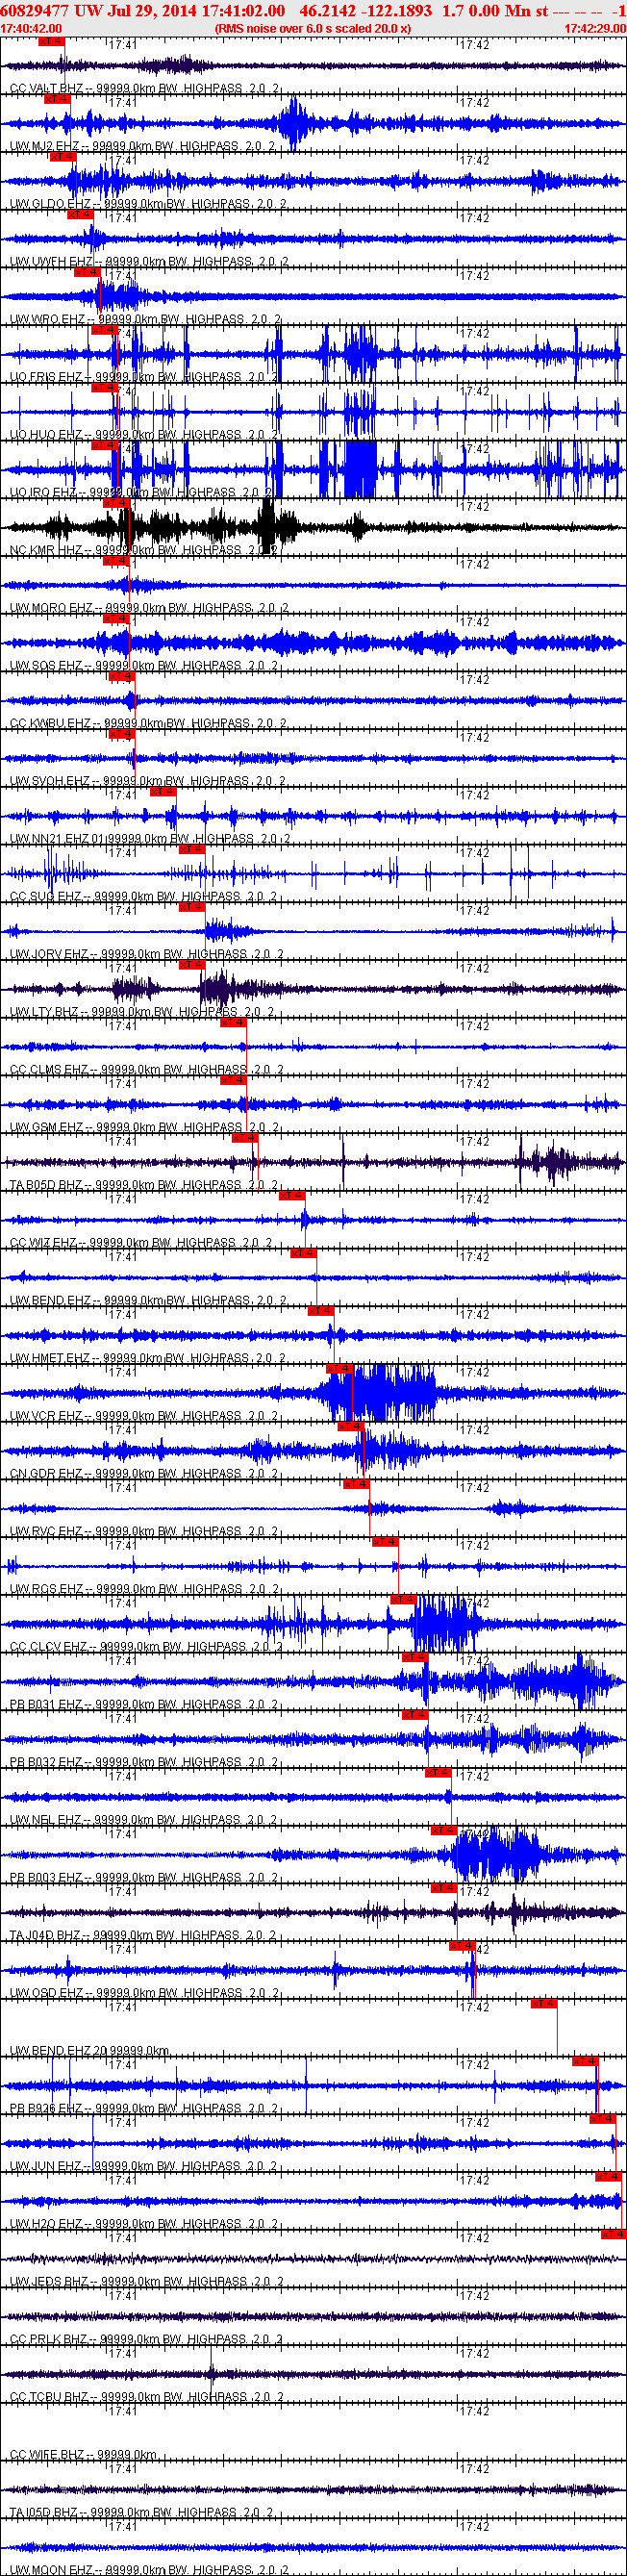Select the red pick flag on UW.VCR trace
627x2576 pixels.
[x=339, y=1368]
